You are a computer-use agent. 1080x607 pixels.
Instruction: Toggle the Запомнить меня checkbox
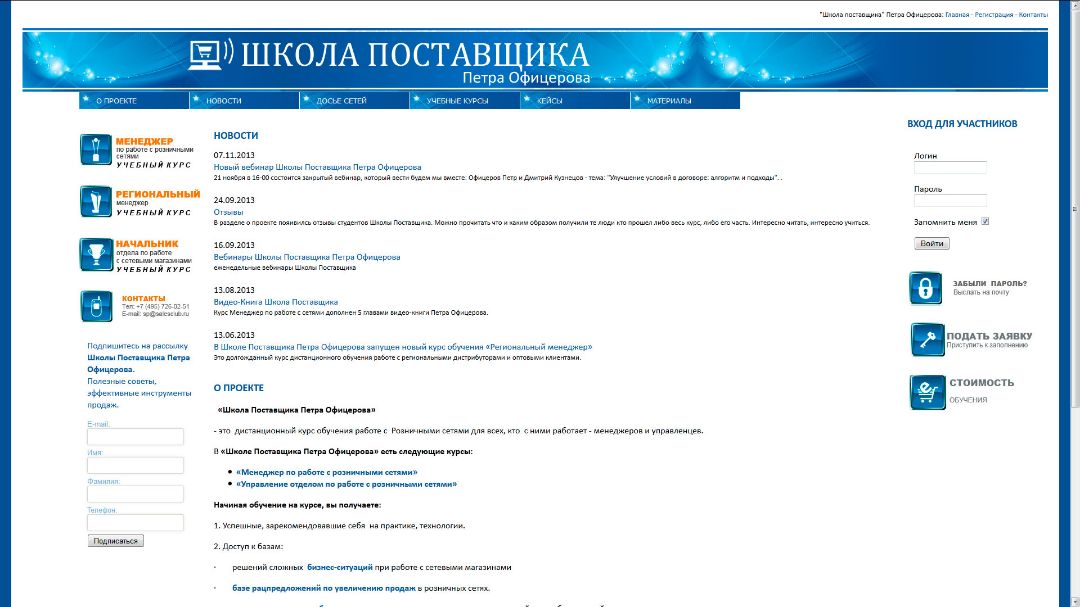985,221
